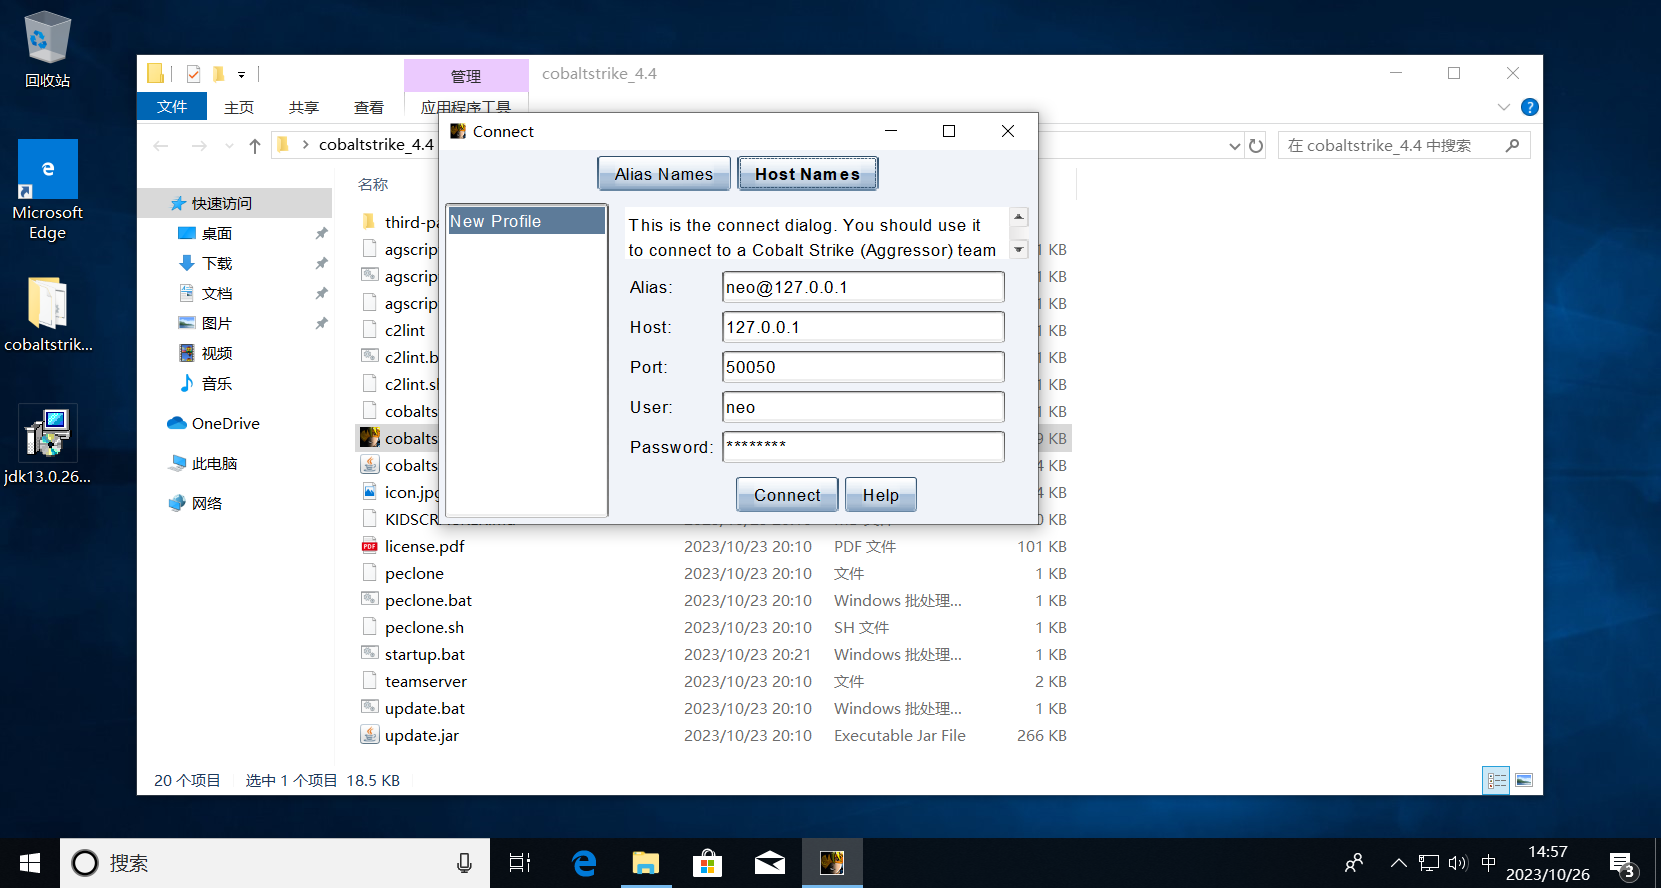Select 此电脑 in navigation pane

pyautogui.click(x=215, y=463)
